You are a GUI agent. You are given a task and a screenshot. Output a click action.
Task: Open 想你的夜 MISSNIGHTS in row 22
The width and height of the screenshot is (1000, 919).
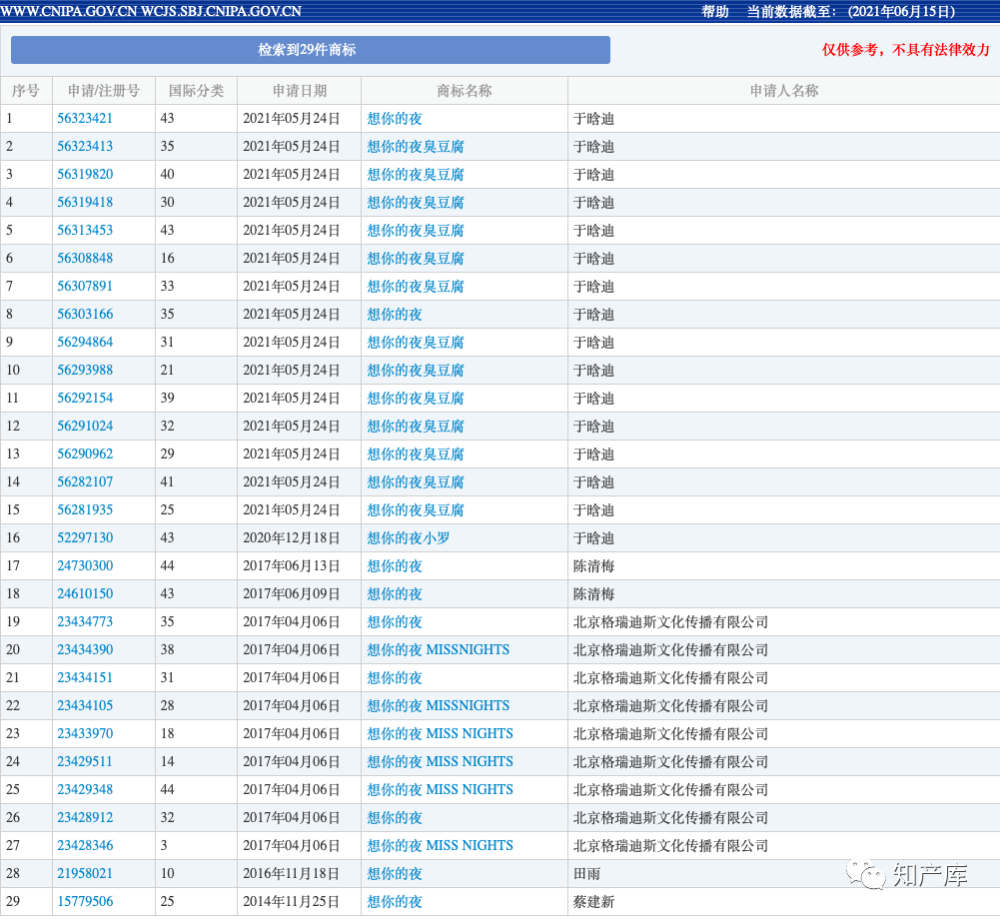click(438, 706)
